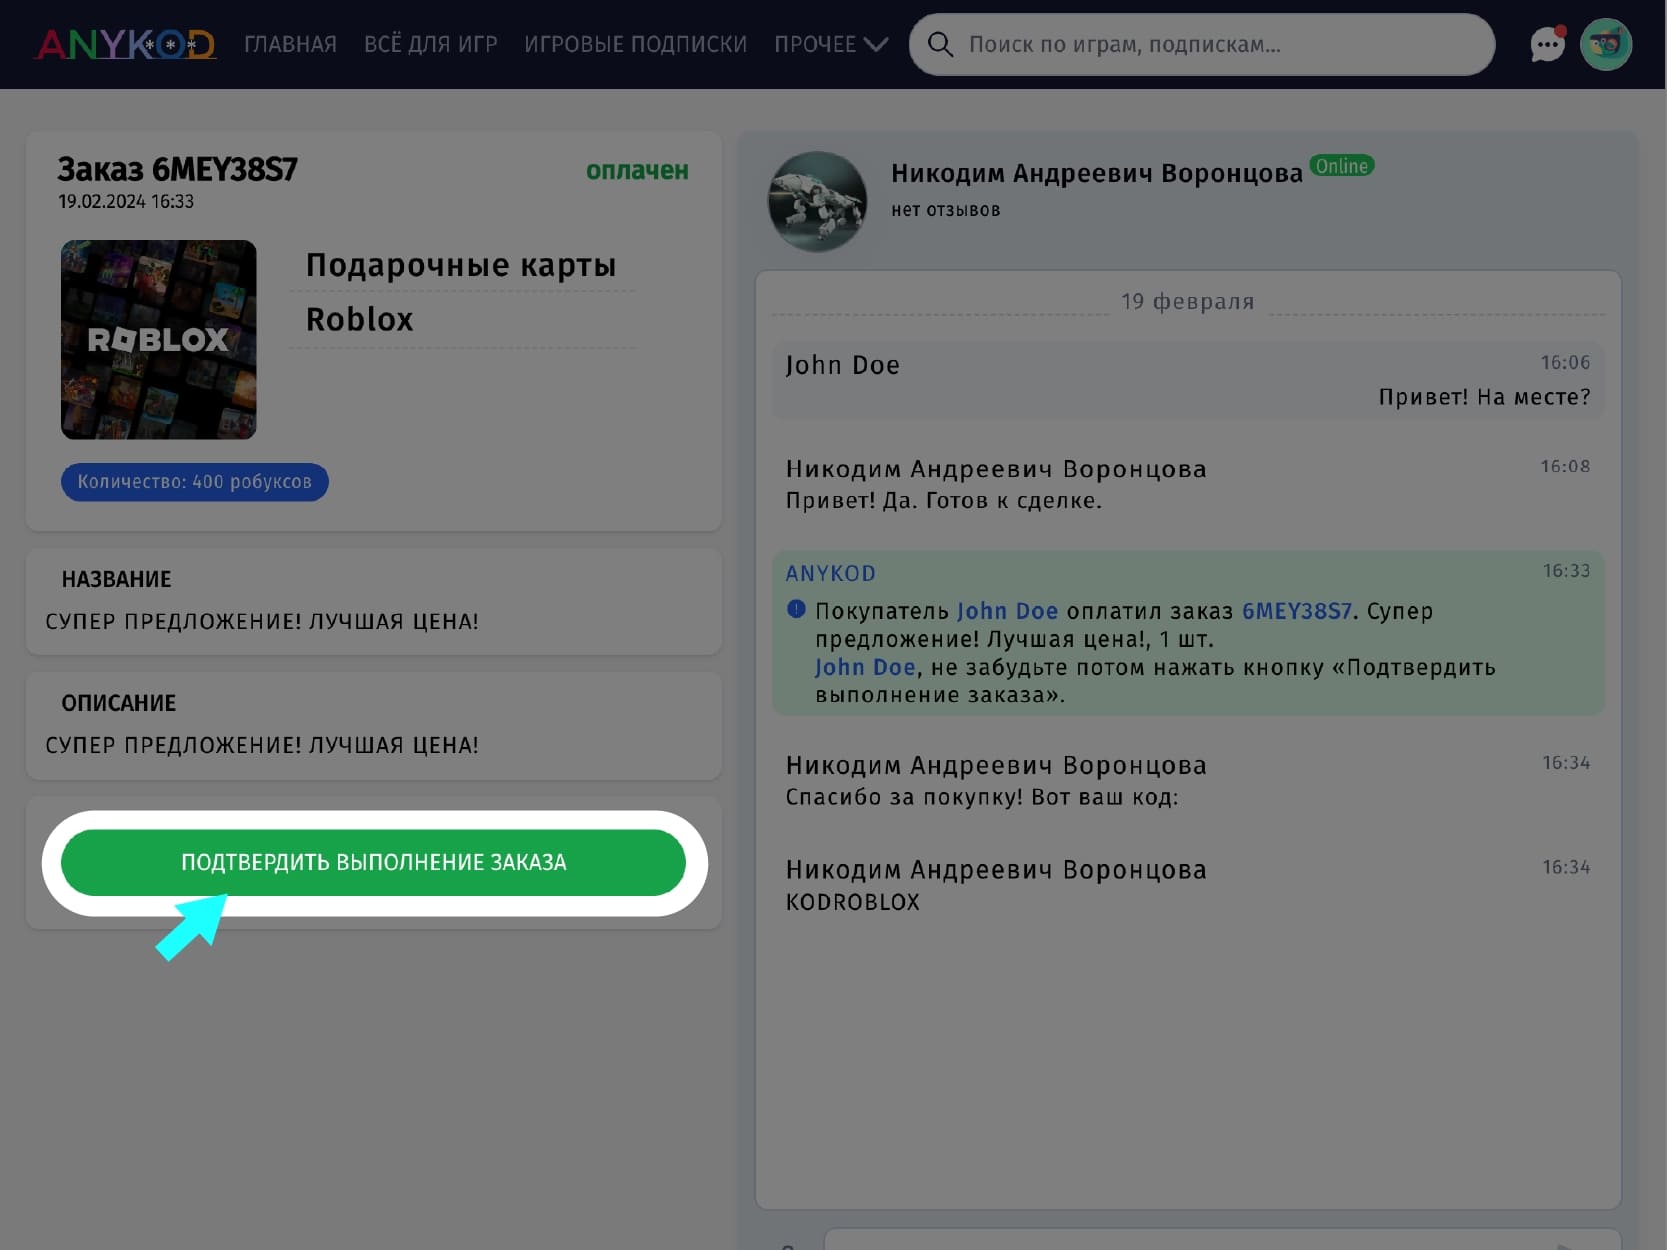
Task: Open seller's avatar picture
Action: click(x=817, y=201)
